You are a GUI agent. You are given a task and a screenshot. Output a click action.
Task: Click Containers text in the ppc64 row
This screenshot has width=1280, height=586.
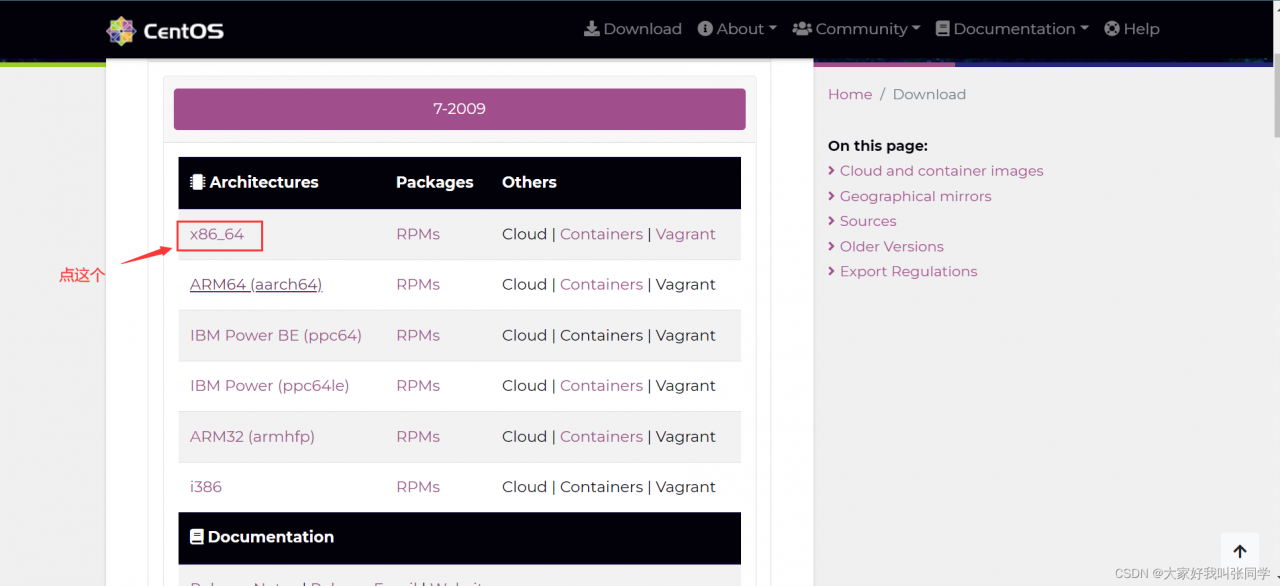[x=601, y=335]
